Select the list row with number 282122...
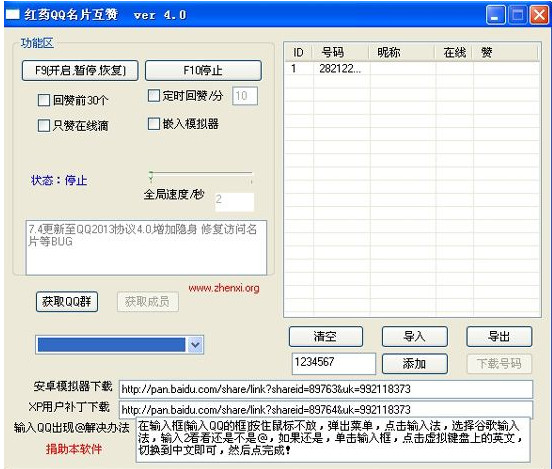Screen dimensions: 552x469 tap(412, 69)
